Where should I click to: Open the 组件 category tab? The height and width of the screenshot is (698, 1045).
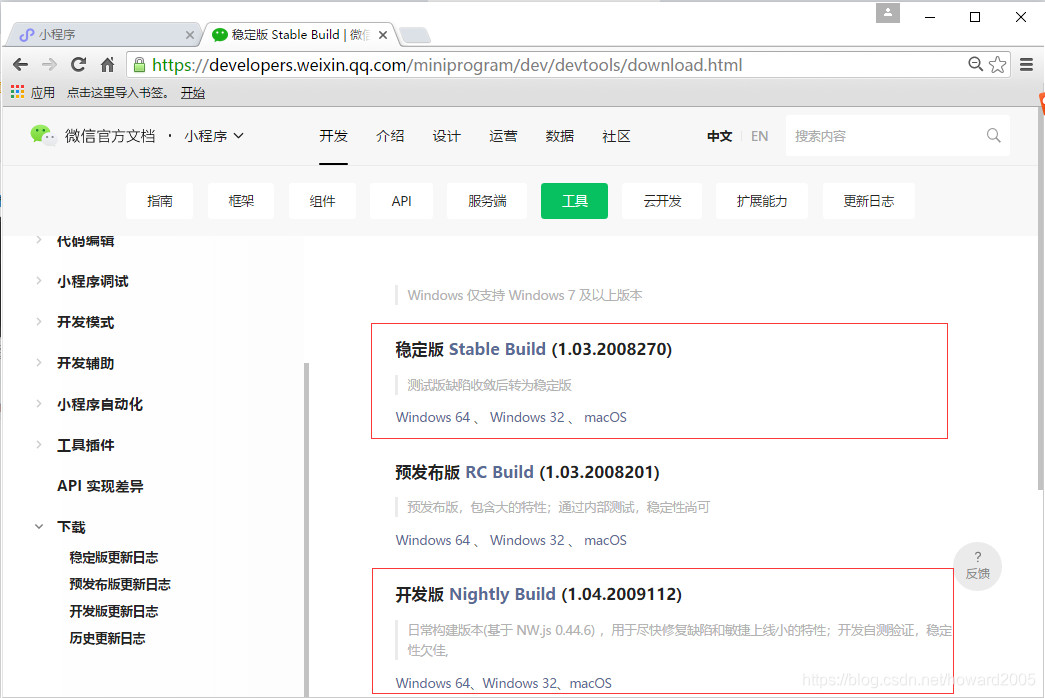pyautogui.click(x=322, y=201)
